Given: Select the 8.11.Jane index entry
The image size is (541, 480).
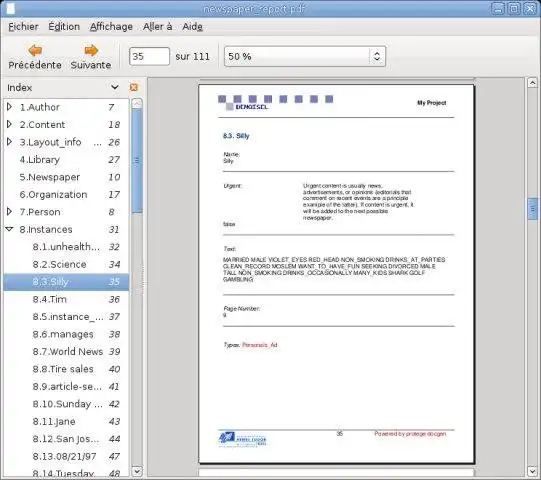Looking at the screenshot, I should click(x=66, y=421).
